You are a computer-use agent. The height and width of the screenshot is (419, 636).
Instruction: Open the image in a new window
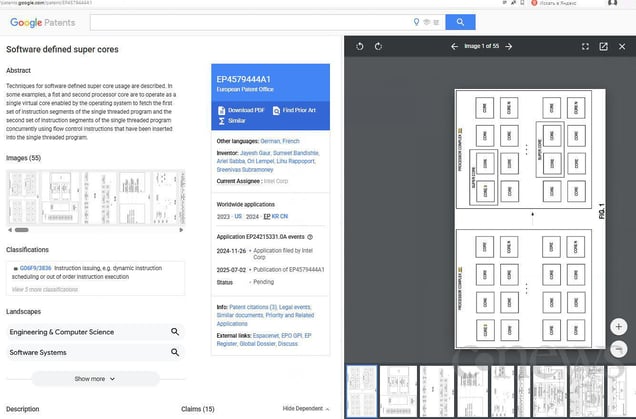pyautogui.click(x=603, y=46)
